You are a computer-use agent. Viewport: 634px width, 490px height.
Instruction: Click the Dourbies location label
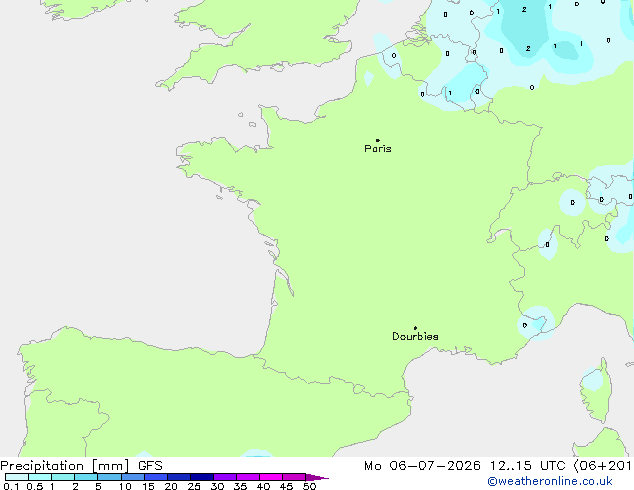point(415,336)
